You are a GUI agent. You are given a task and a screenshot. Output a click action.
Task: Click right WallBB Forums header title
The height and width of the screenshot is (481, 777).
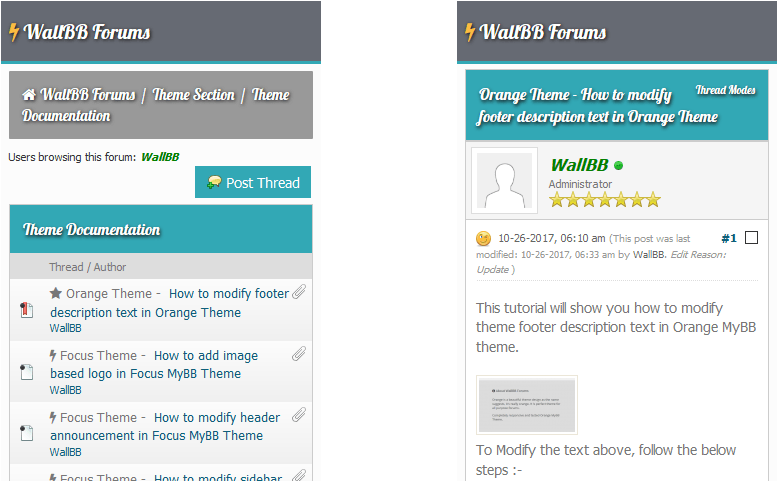click(x=543, y=32)
